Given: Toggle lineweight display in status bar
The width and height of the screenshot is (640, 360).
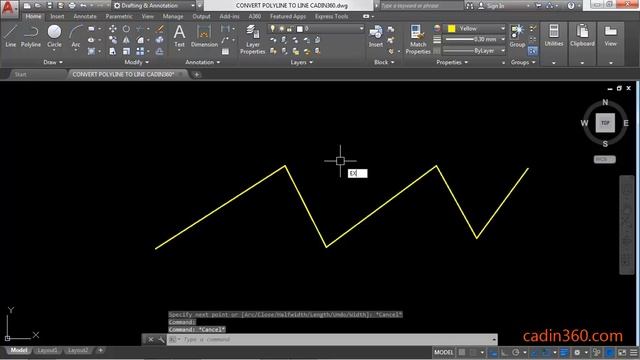Looking at the screenshot, I should [x=564, y=352].
